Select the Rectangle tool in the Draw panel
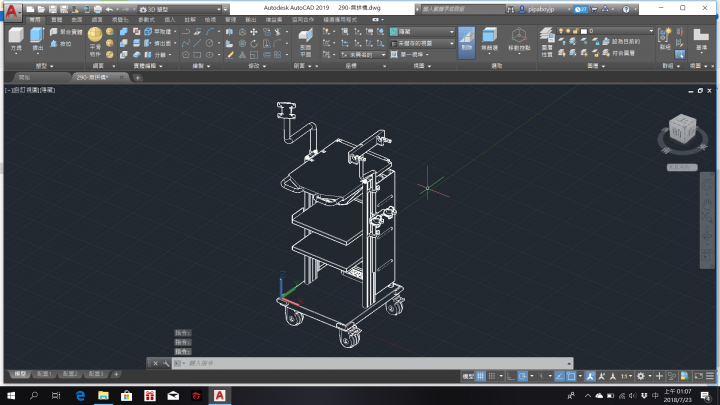This screenshot has width=720, height=405. click(x=197, y=55)
